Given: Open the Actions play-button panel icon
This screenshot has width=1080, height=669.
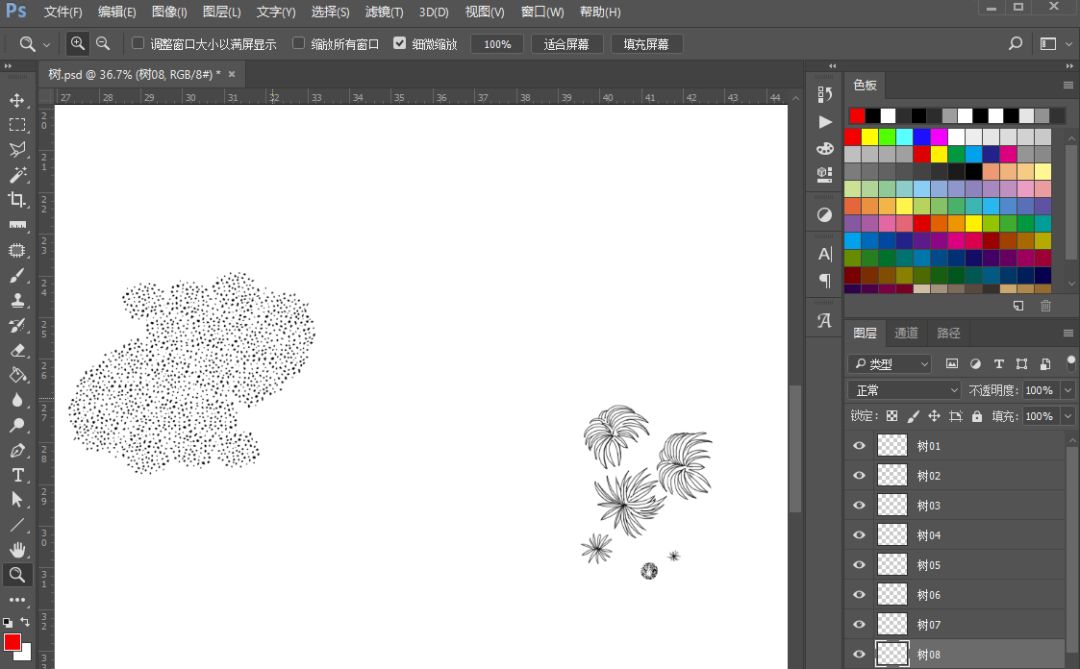Looking at the screenshot, I should pyautogui.click(x=824, y=122).
